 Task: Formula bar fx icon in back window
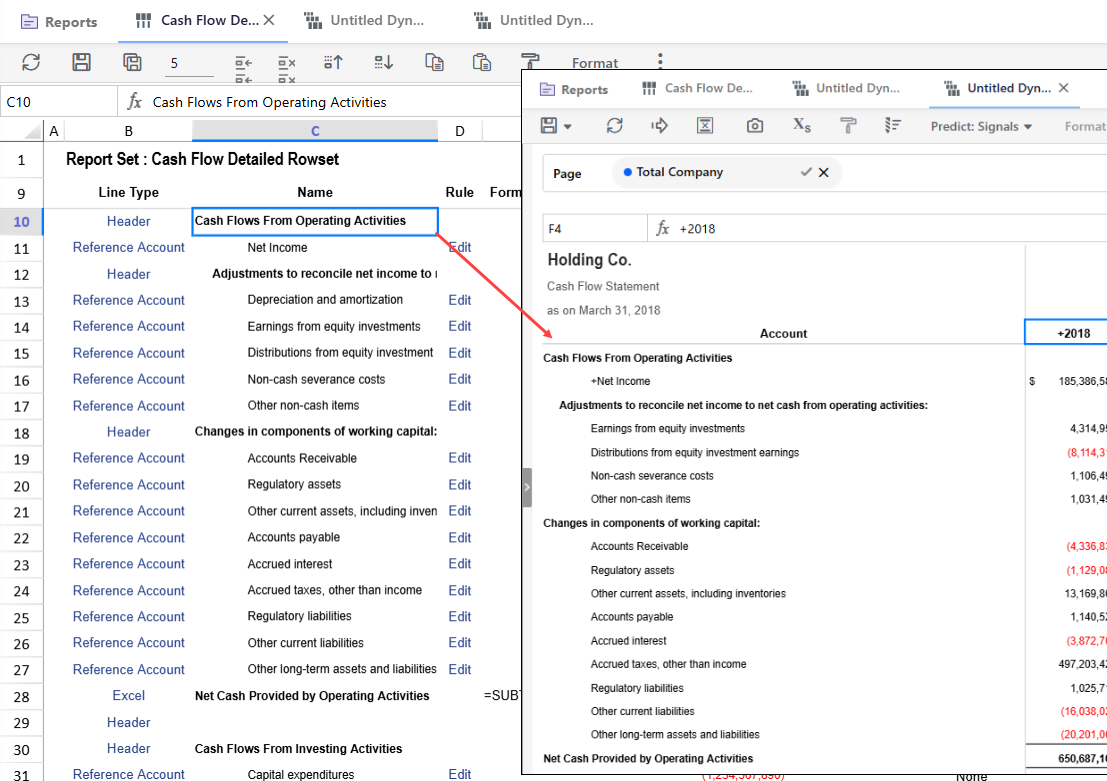coord(134,102)
